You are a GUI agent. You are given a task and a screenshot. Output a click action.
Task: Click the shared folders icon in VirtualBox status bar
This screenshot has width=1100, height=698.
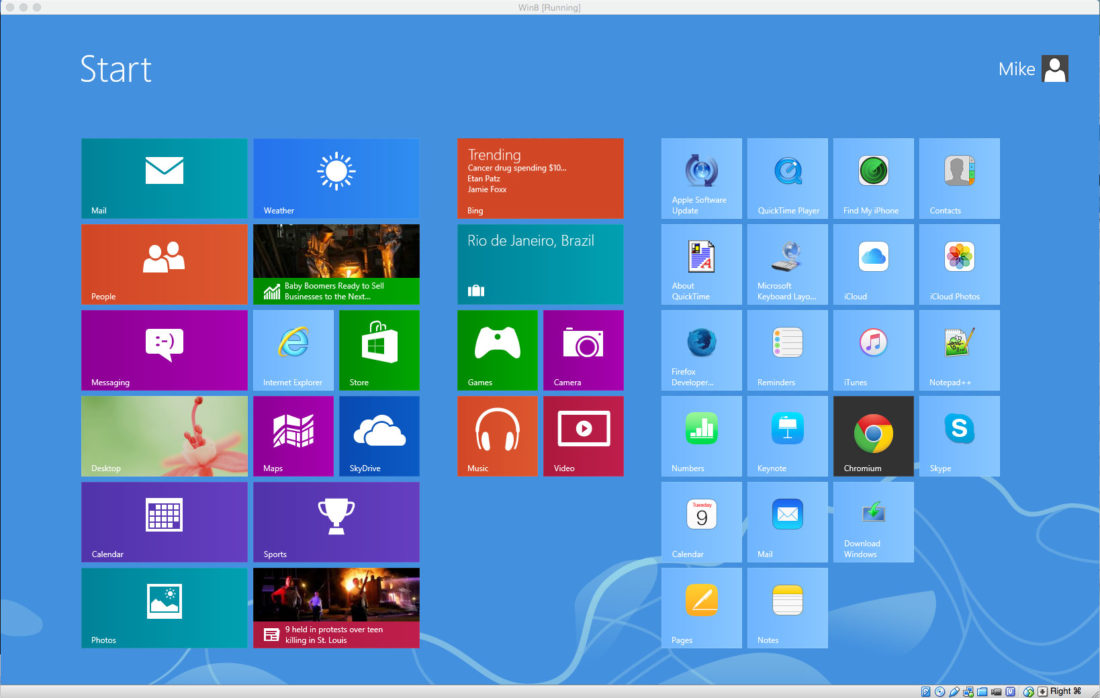click(982, 692)
